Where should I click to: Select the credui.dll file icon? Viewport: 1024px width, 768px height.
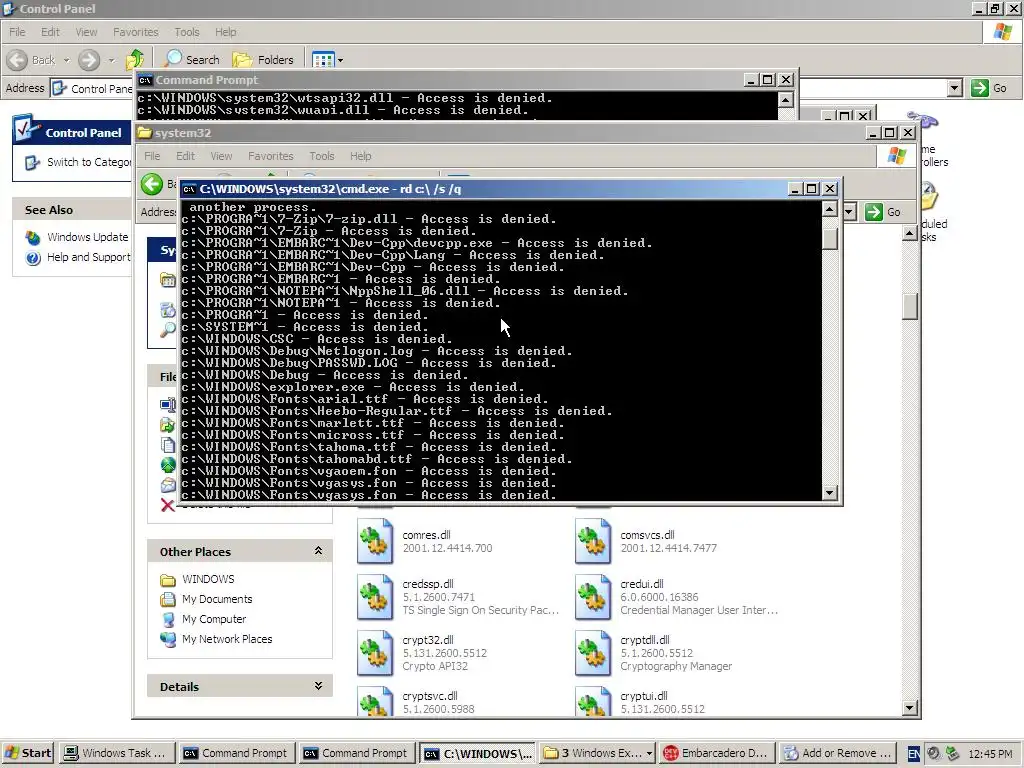click(594, 597)
